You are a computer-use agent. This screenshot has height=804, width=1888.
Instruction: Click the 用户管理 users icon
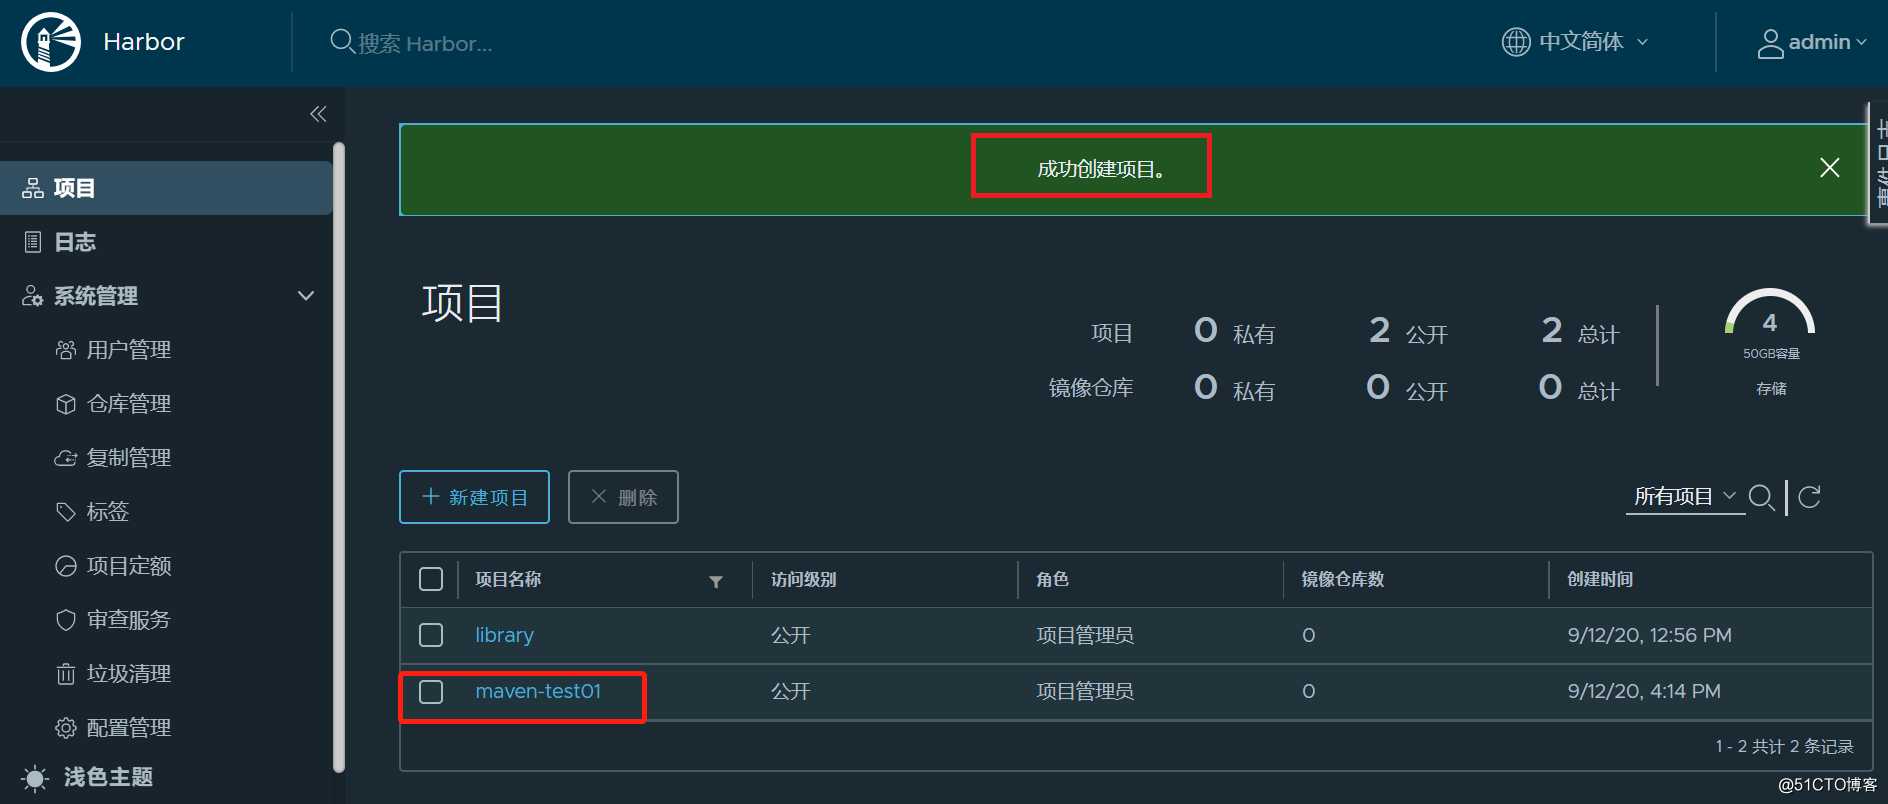66,350
